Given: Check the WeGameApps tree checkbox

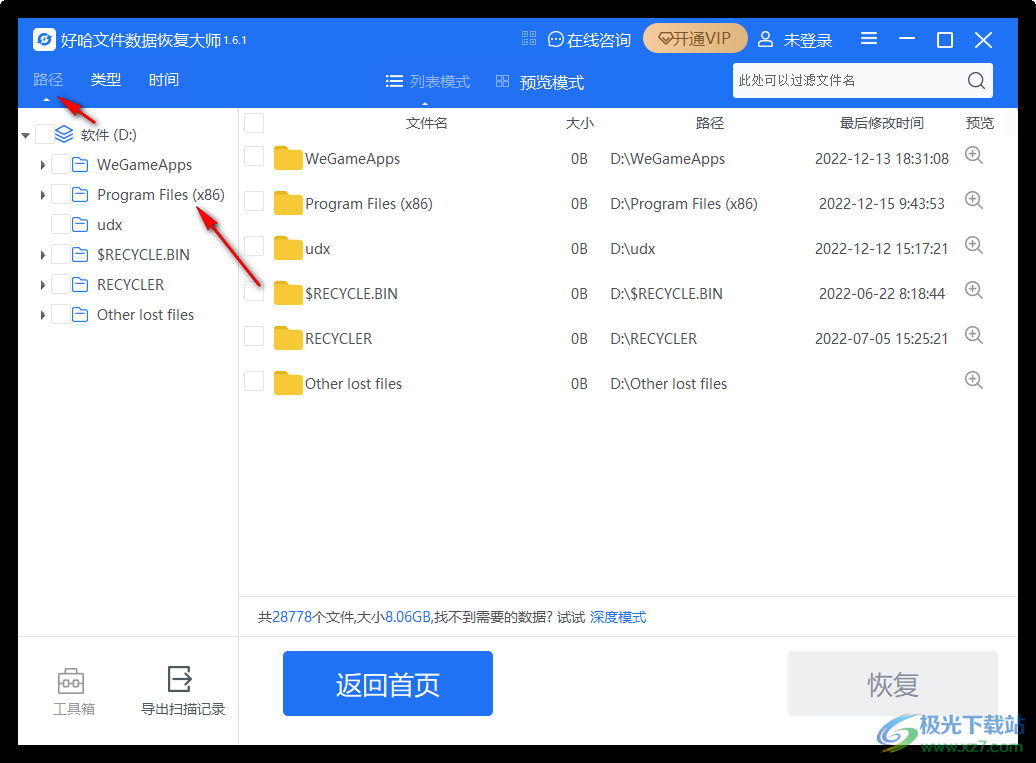Looking at the screenshot, I should (x=61, y=164).
